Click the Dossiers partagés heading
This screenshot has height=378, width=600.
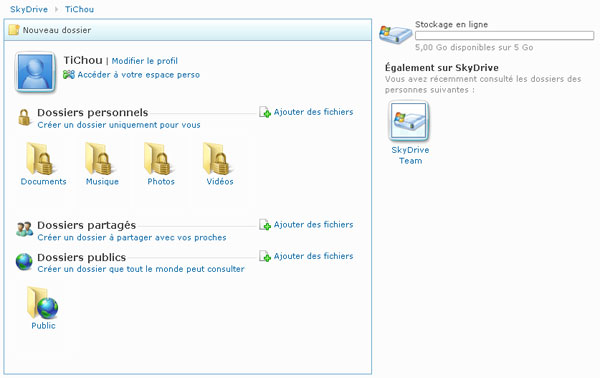click(x=86, y=225)
